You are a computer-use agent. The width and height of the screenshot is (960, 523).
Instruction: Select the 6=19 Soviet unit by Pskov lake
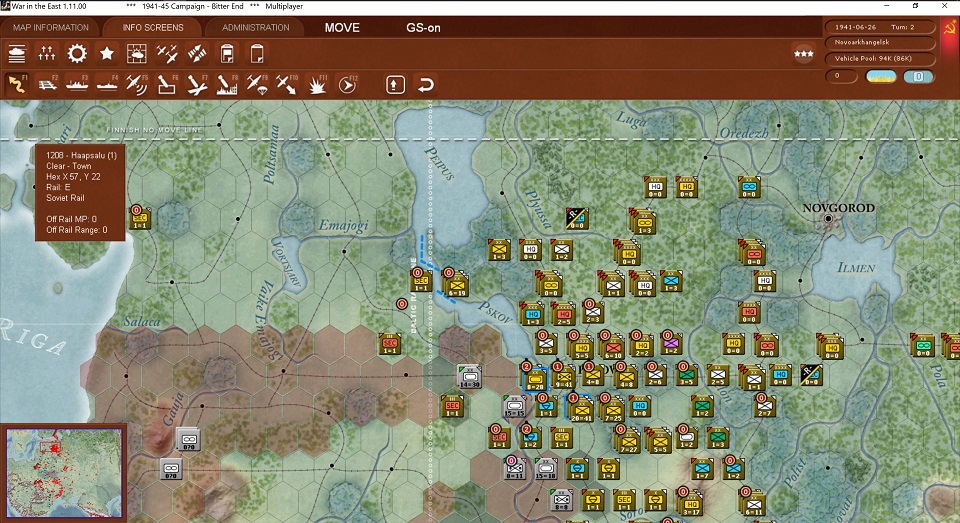click(456, 285)
